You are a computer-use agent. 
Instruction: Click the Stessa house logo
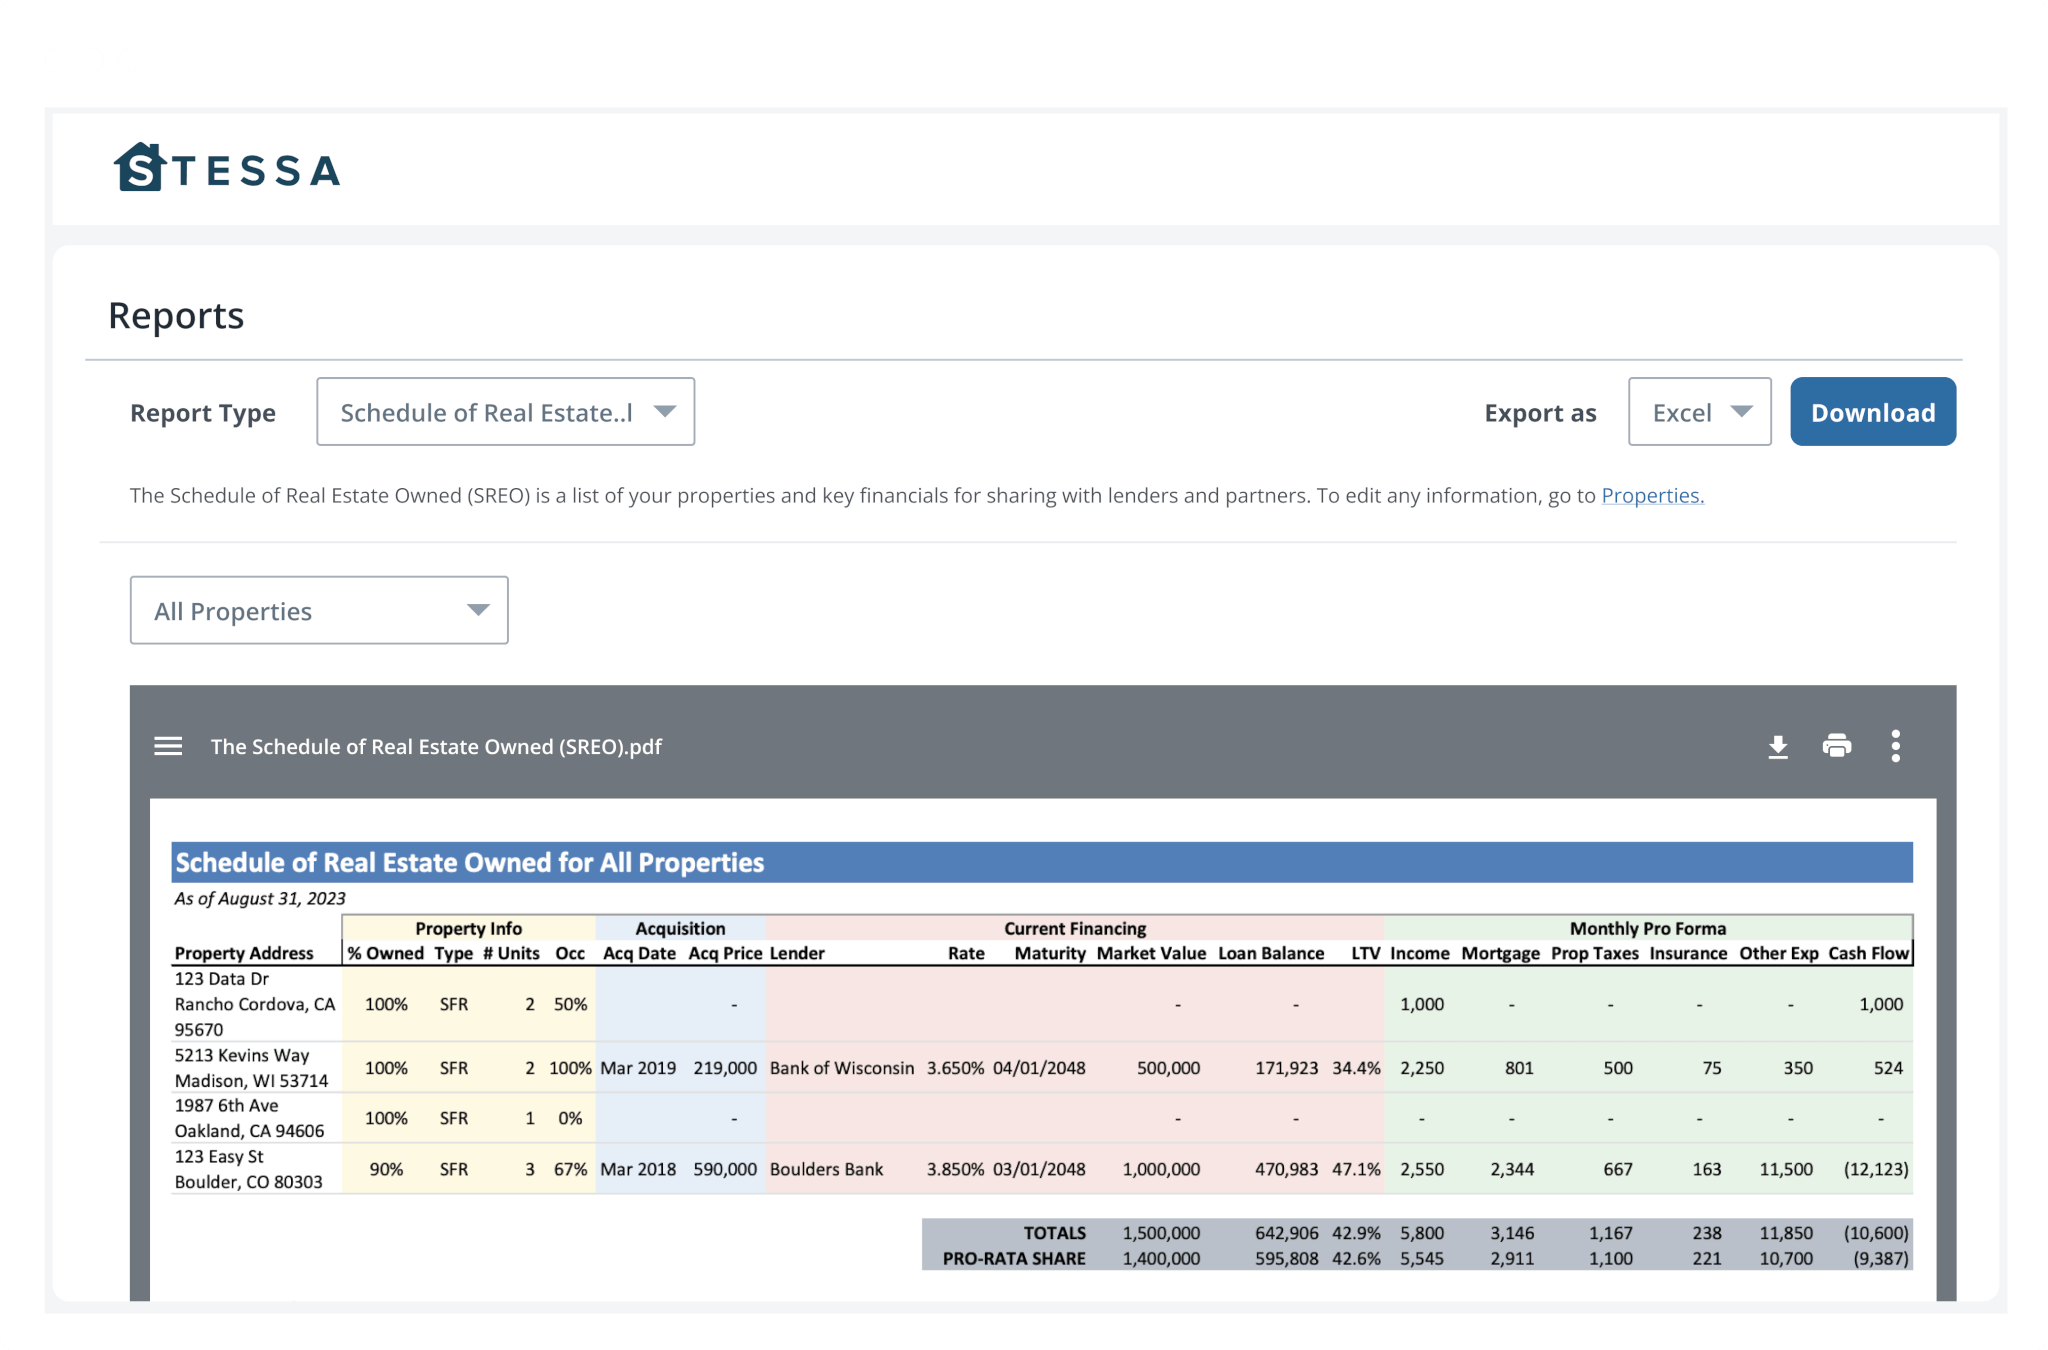141,168
